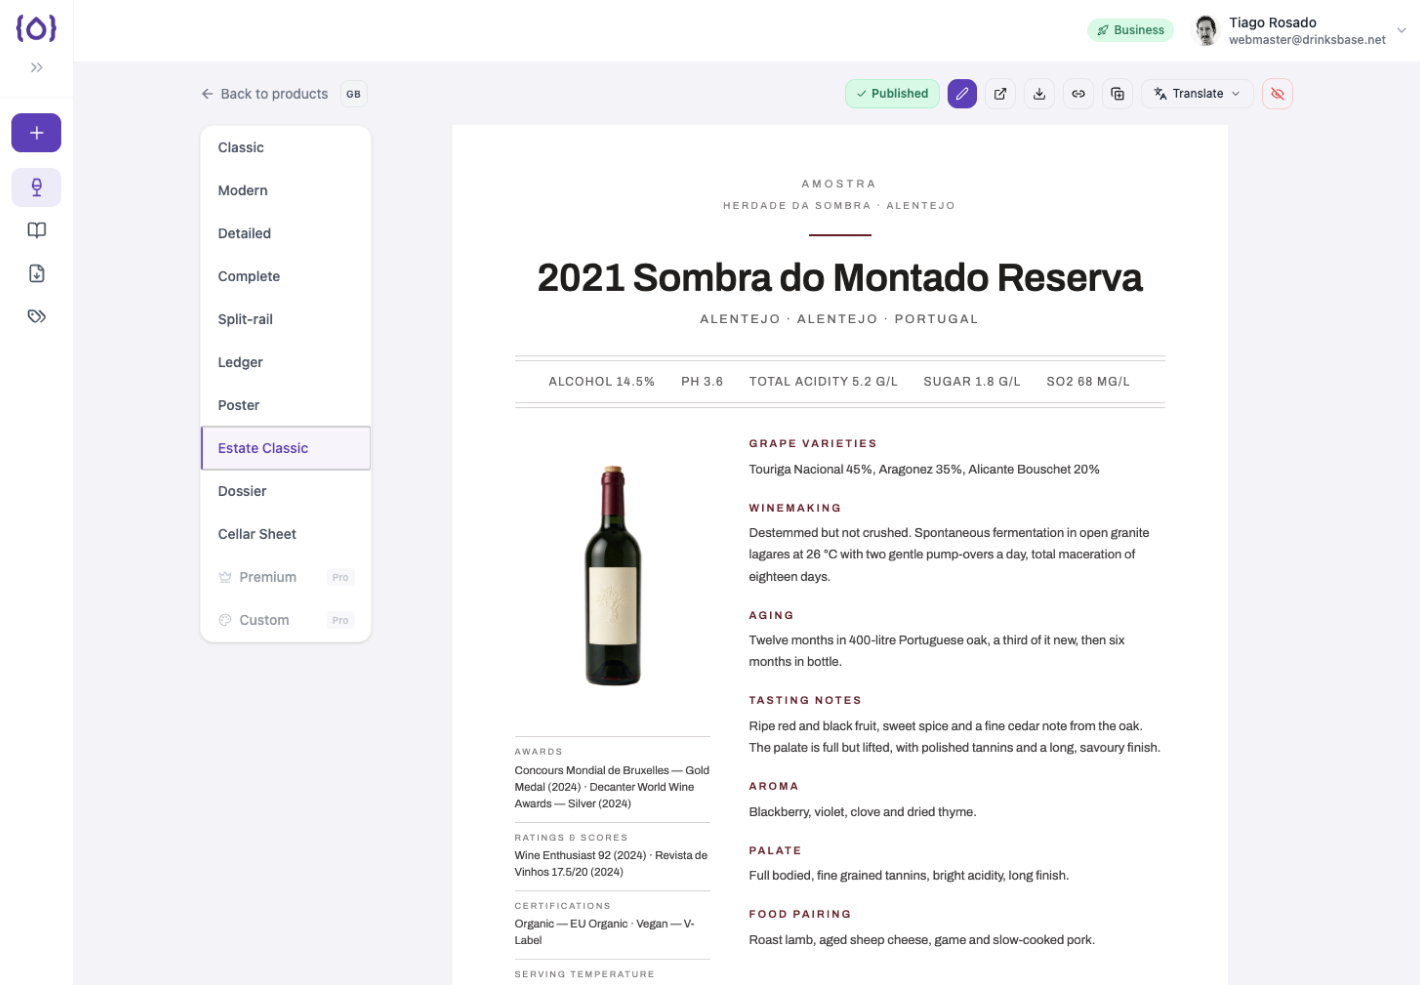
Task: Open the sheet in a new window
Action: click(1000, 94)
